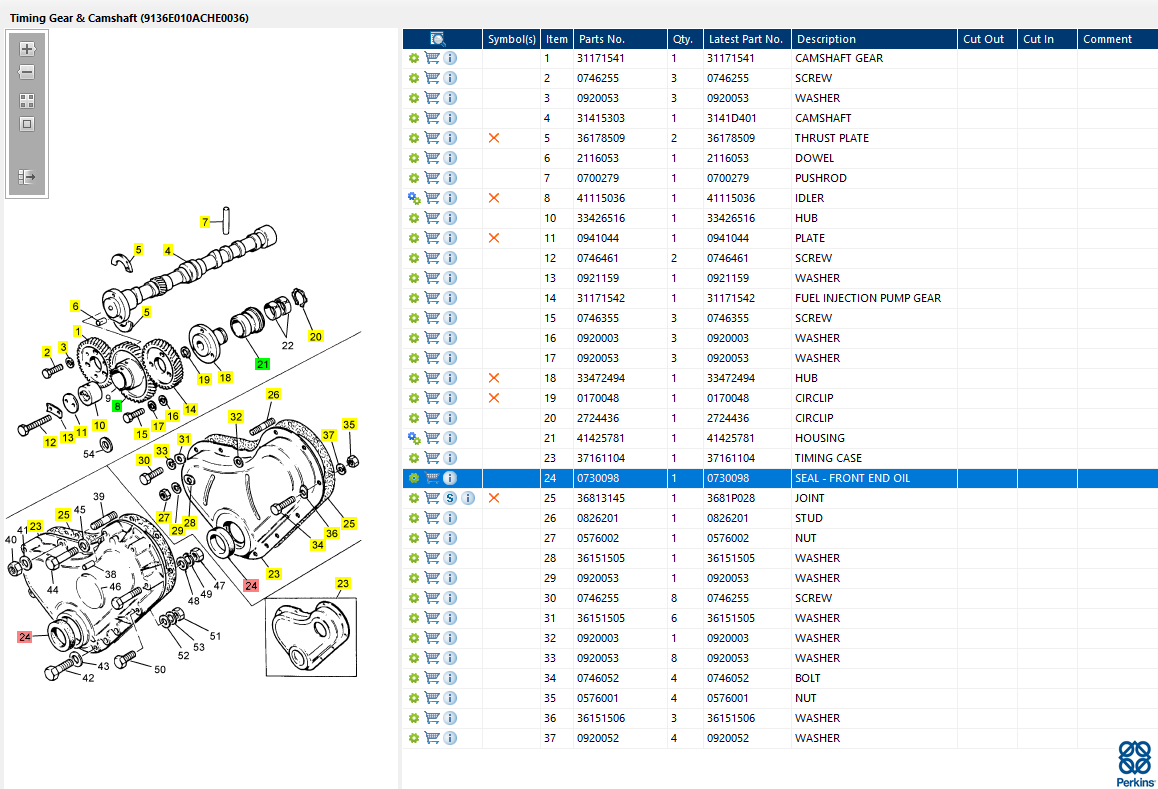
Task: Click the list-arrow icon at toolbar bottom
Action: (27, 177)
